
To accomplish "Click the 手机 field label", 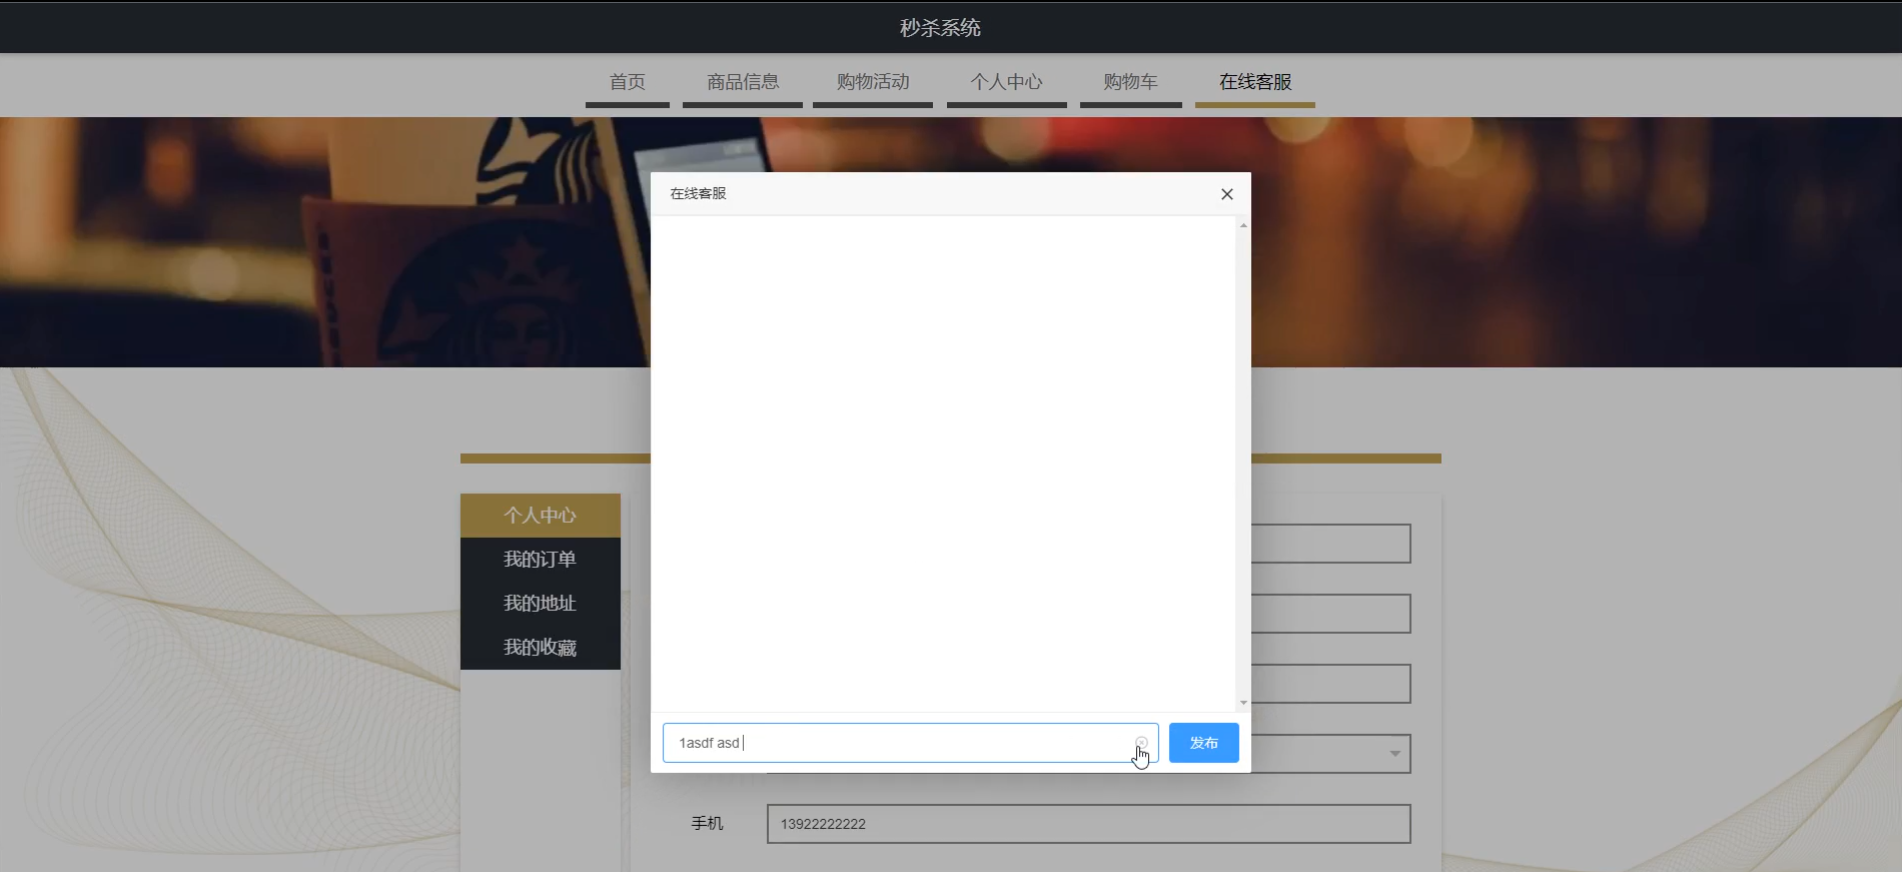I will [707, 823].
